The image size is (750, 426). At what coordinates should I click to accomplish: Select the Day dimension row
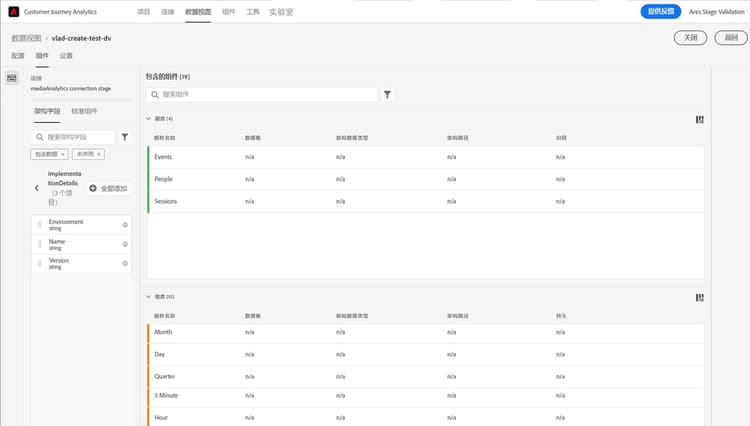(426, 354)
